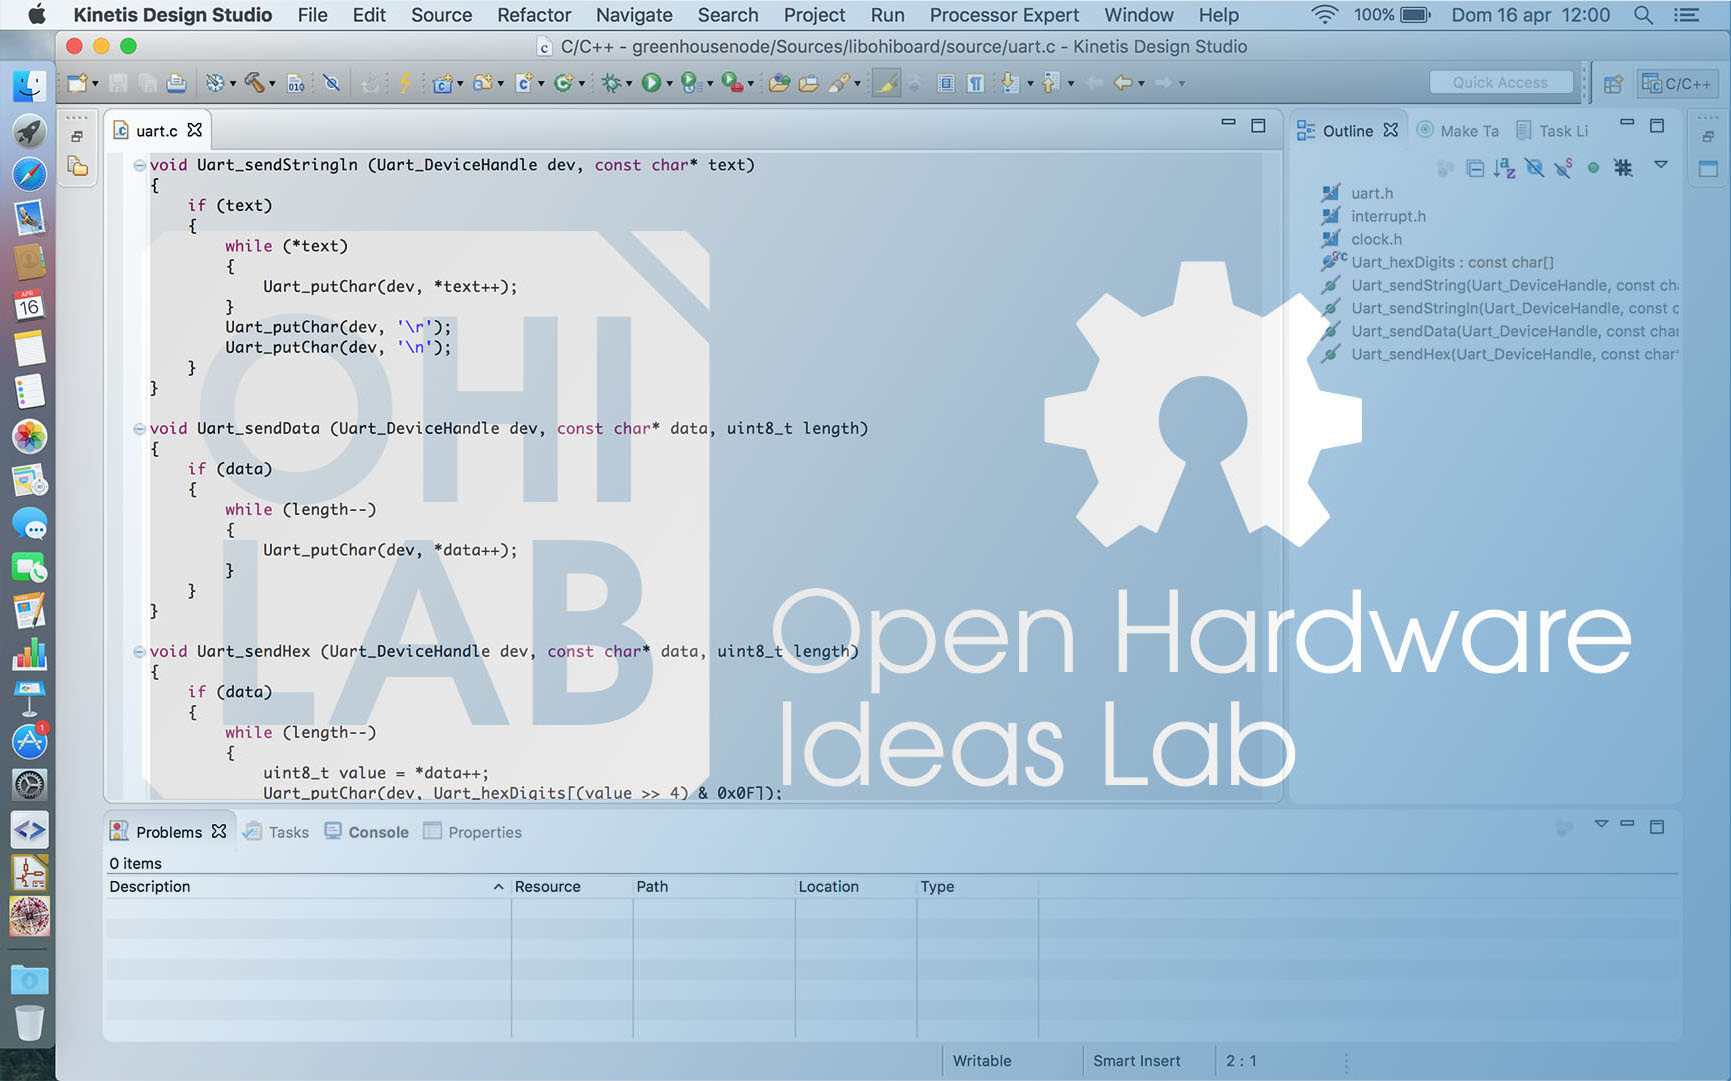Click the Search flashlight icon

pos(839,83)
